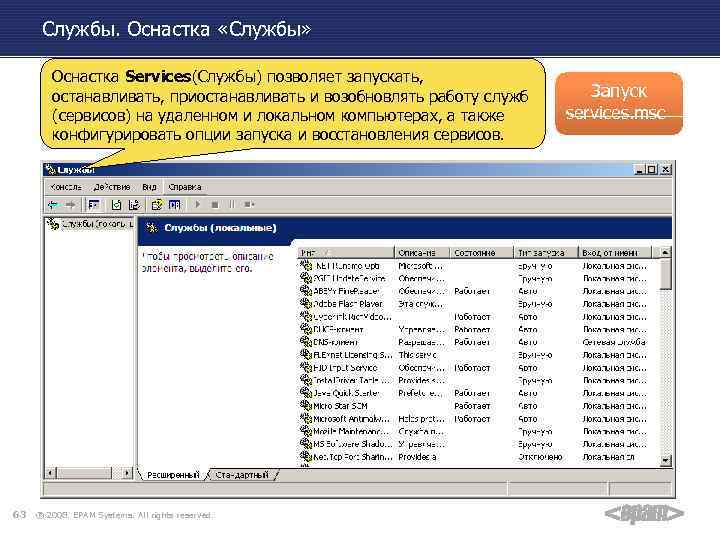Click Авто startup type in DNS-клиент row

(527, 342)
